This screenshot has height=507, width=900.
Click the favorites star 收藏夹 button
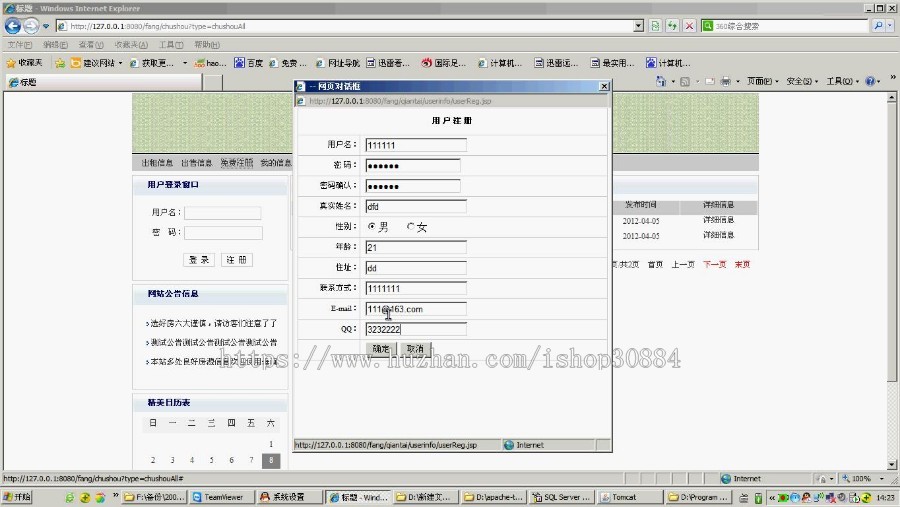24,63
